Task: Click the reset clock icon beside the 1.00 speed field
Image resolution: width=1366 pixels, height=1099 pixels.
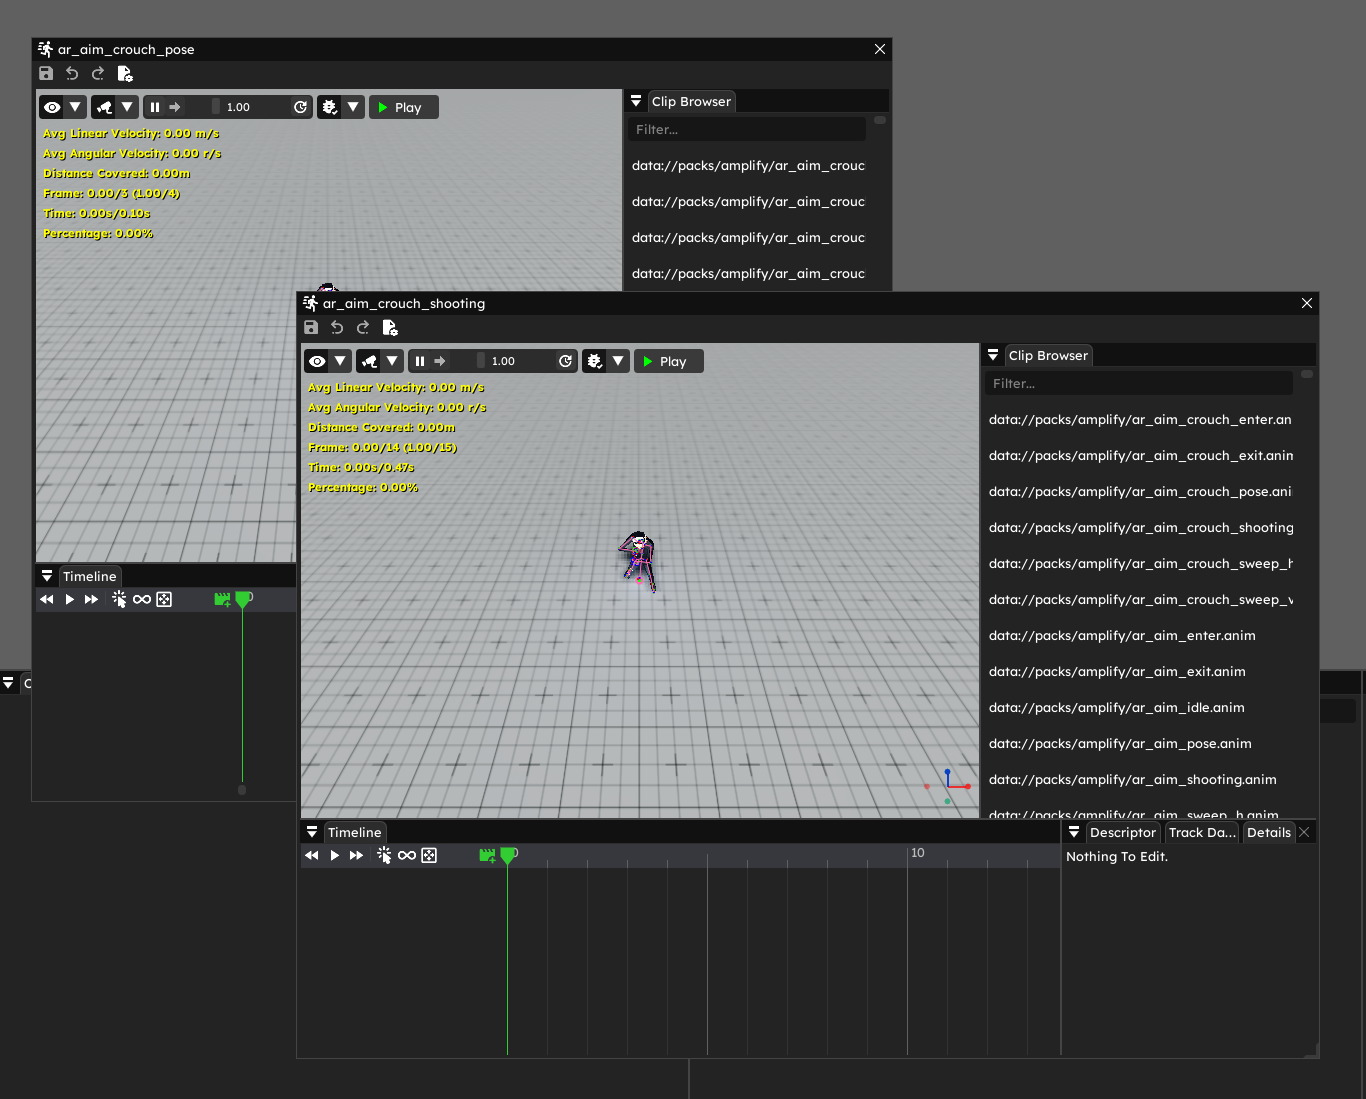Action: coord(566,361)
